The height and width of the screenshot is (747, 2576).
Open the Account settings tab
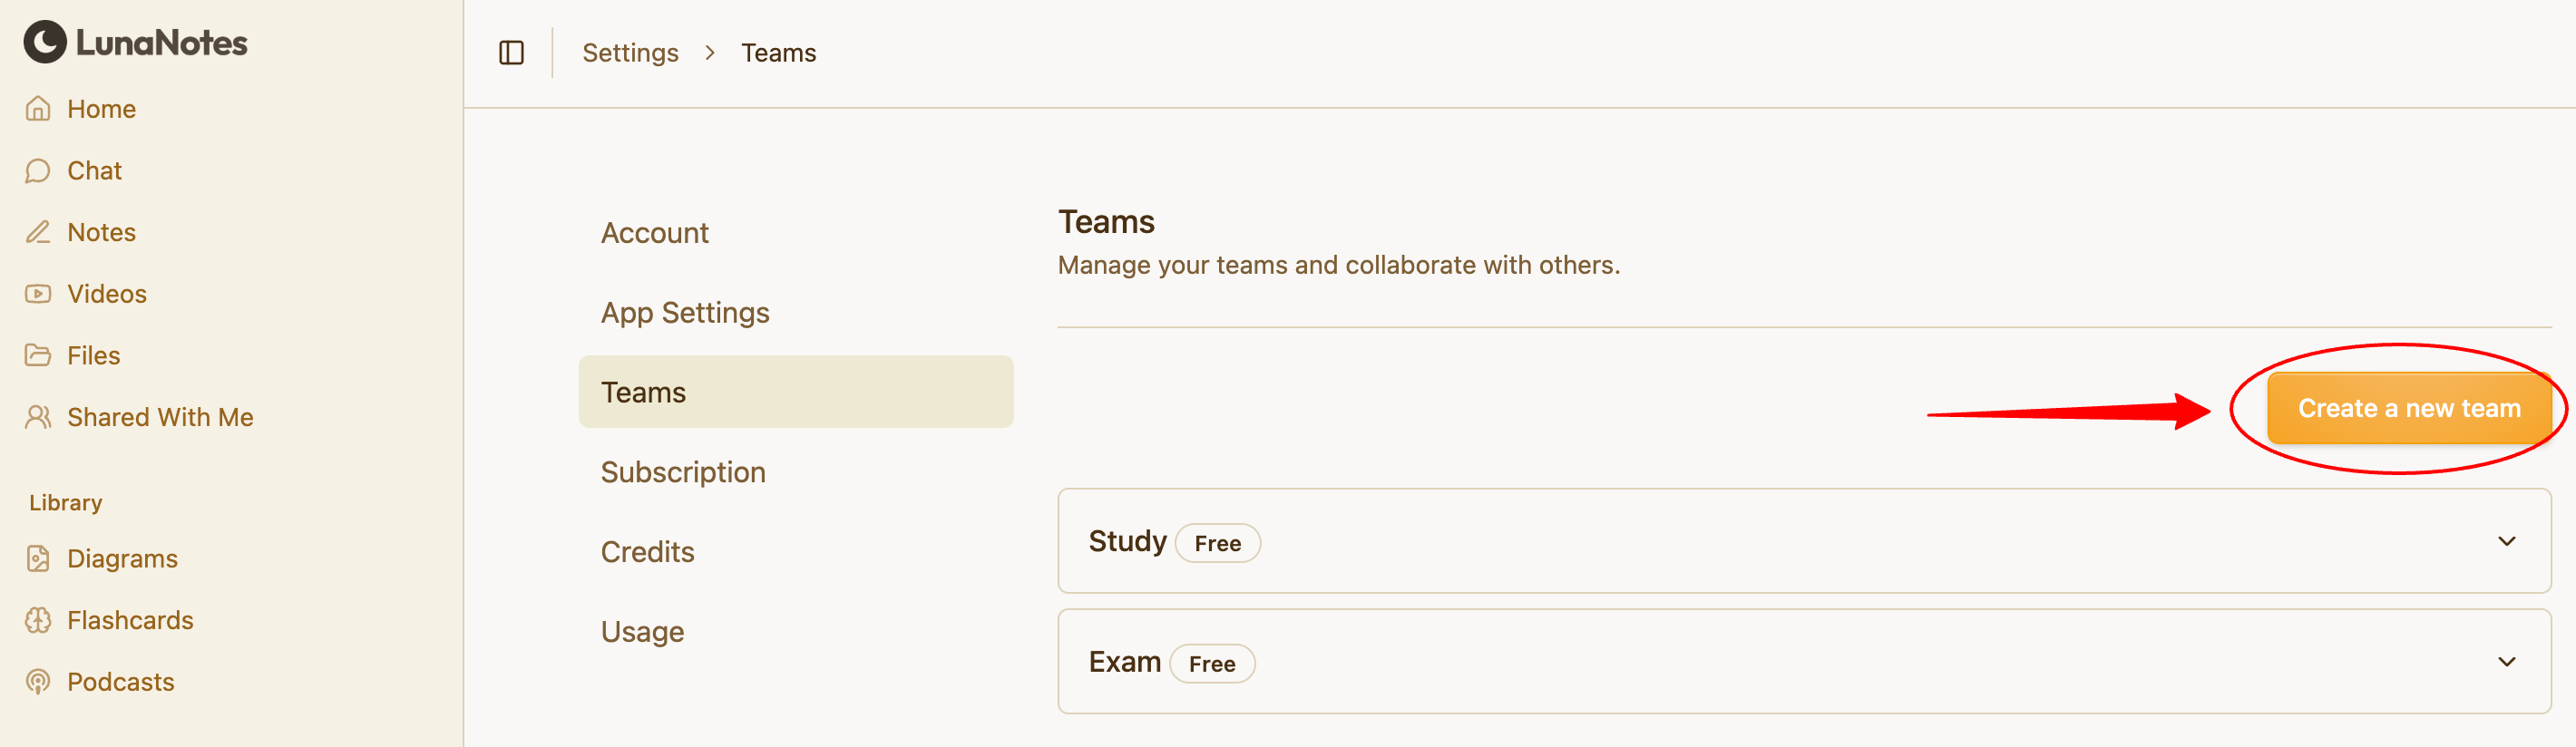tap(654, 233)
